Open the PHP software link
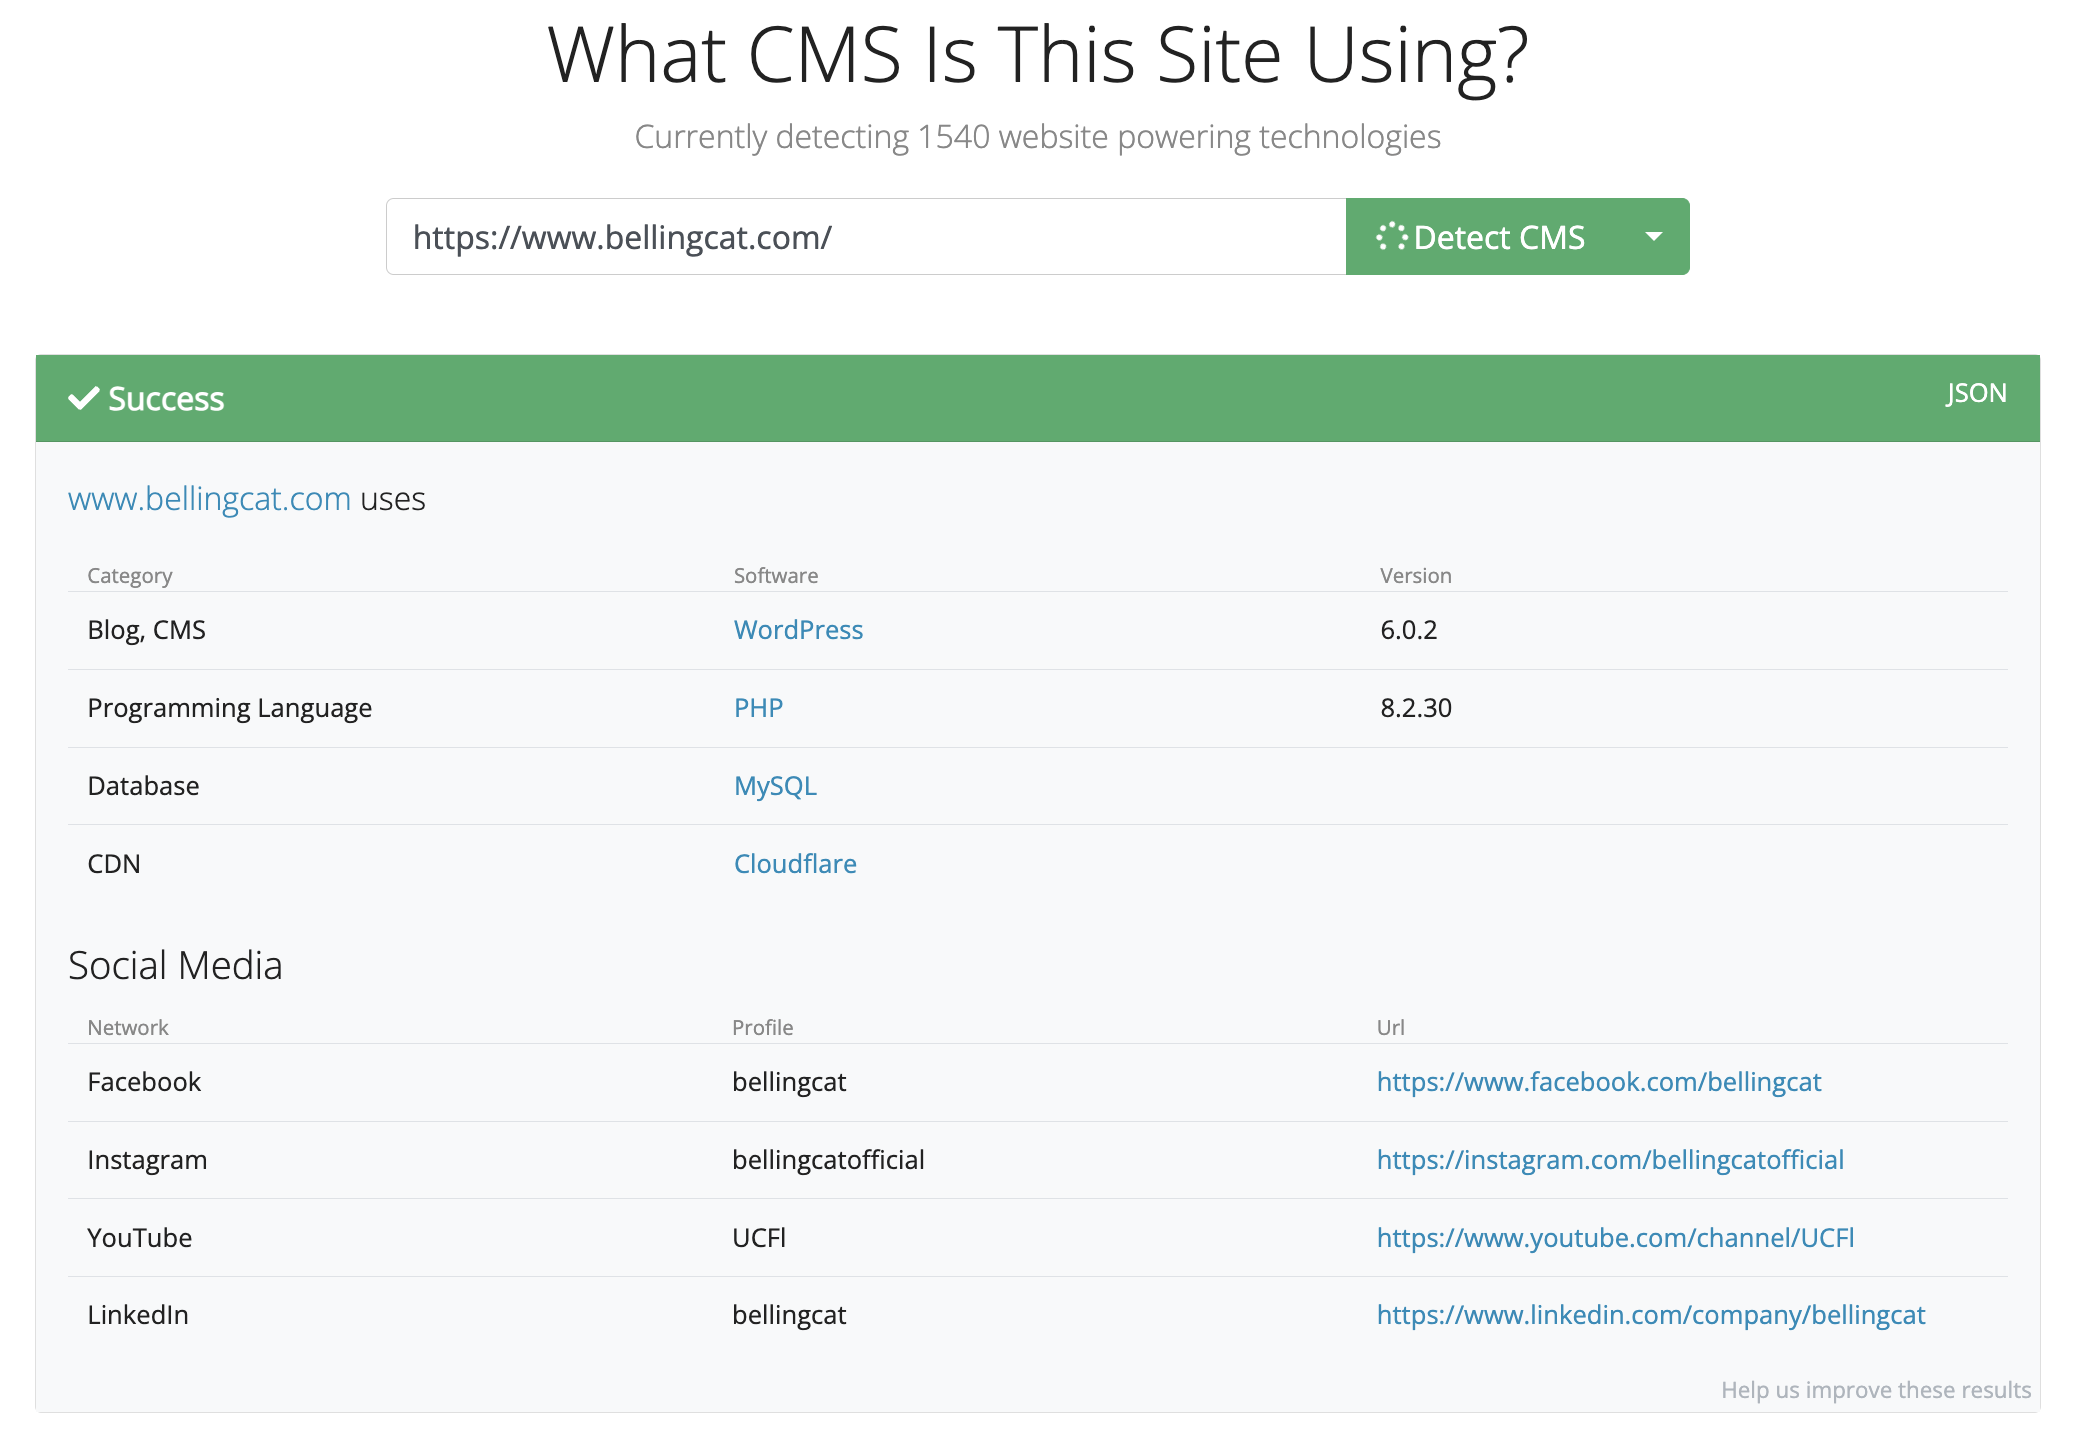 758,708
